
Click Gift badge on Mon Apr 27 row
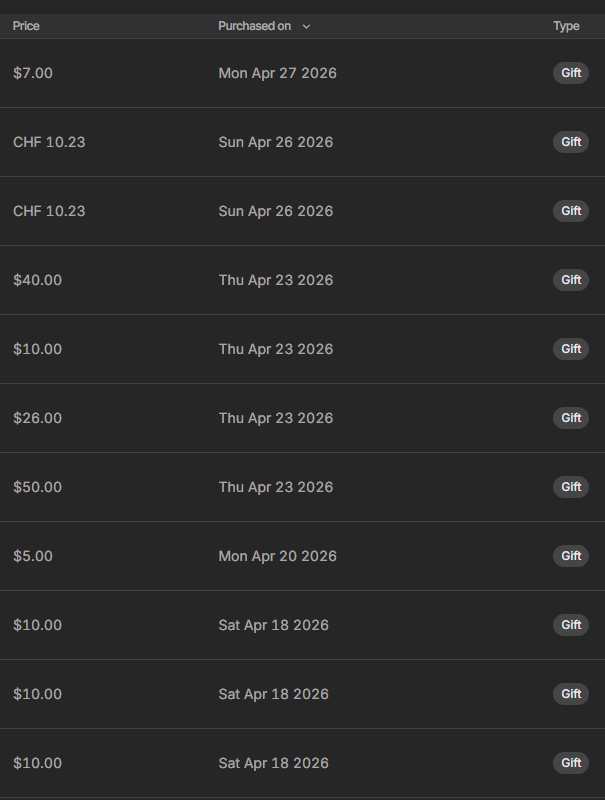pyautogui.click(x=571, y=73)
